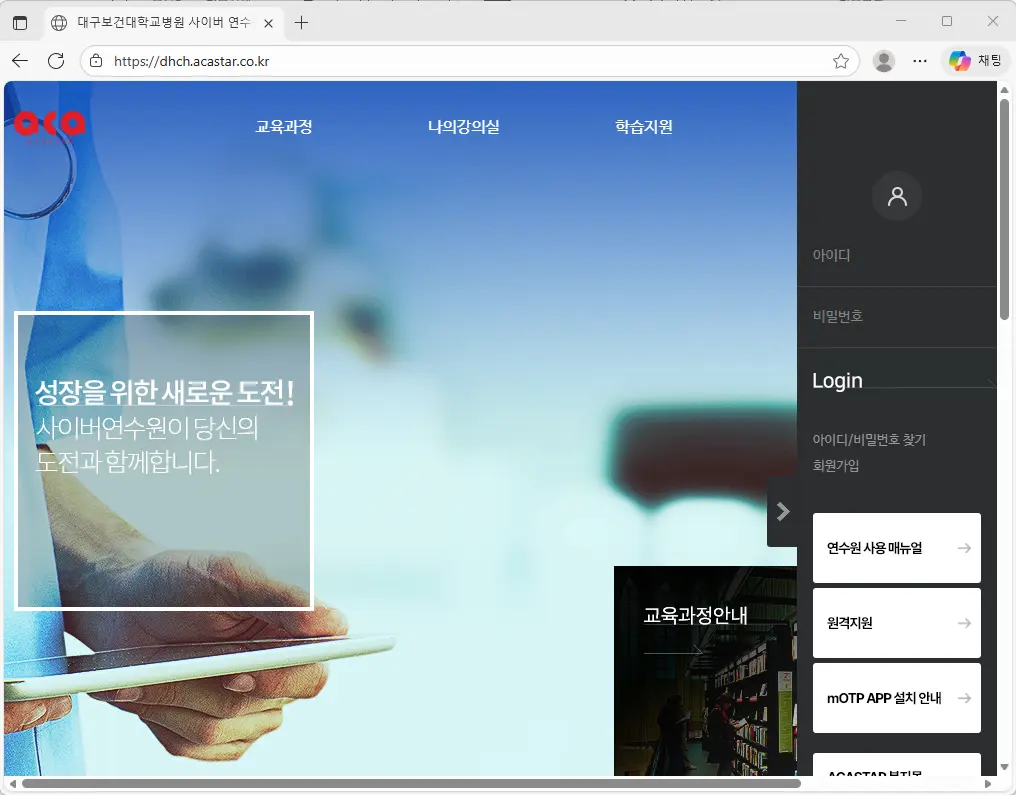Advance the banner slide with the right chevron
This screenshot has width=1016, height=795.
click(x=783, y=512)
